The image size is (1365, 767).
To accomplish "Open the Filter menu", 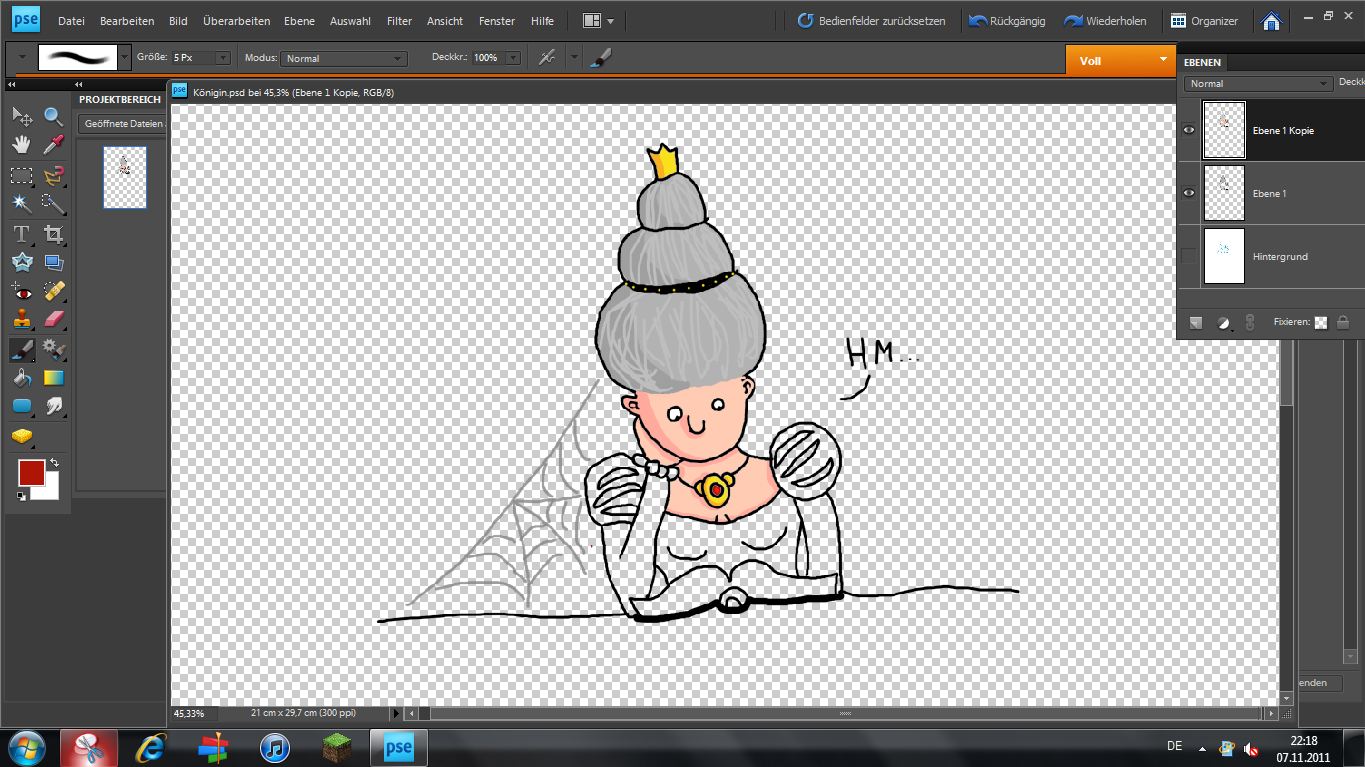I will tap(399, 21).
